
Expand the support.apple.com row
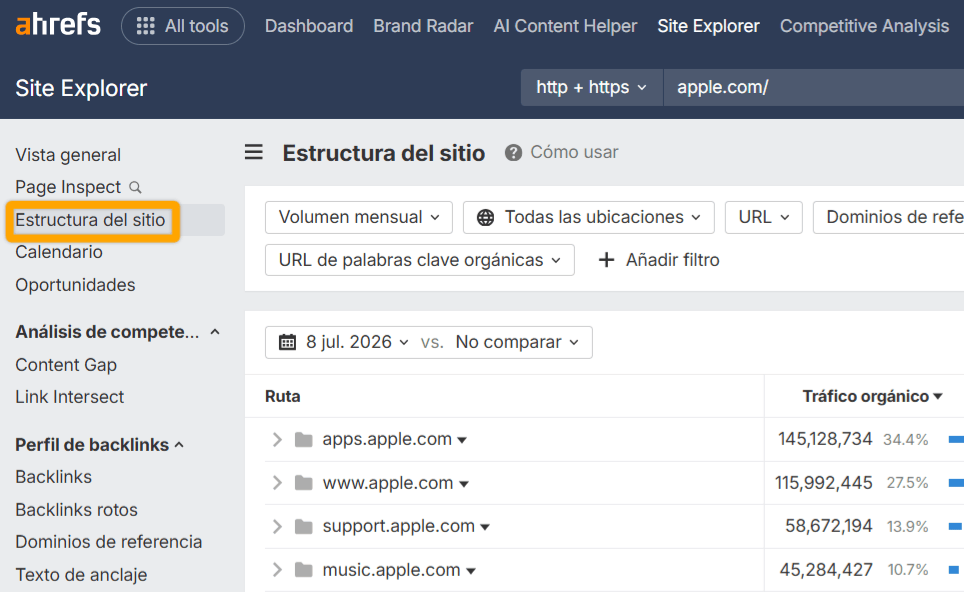click(277, 527)
